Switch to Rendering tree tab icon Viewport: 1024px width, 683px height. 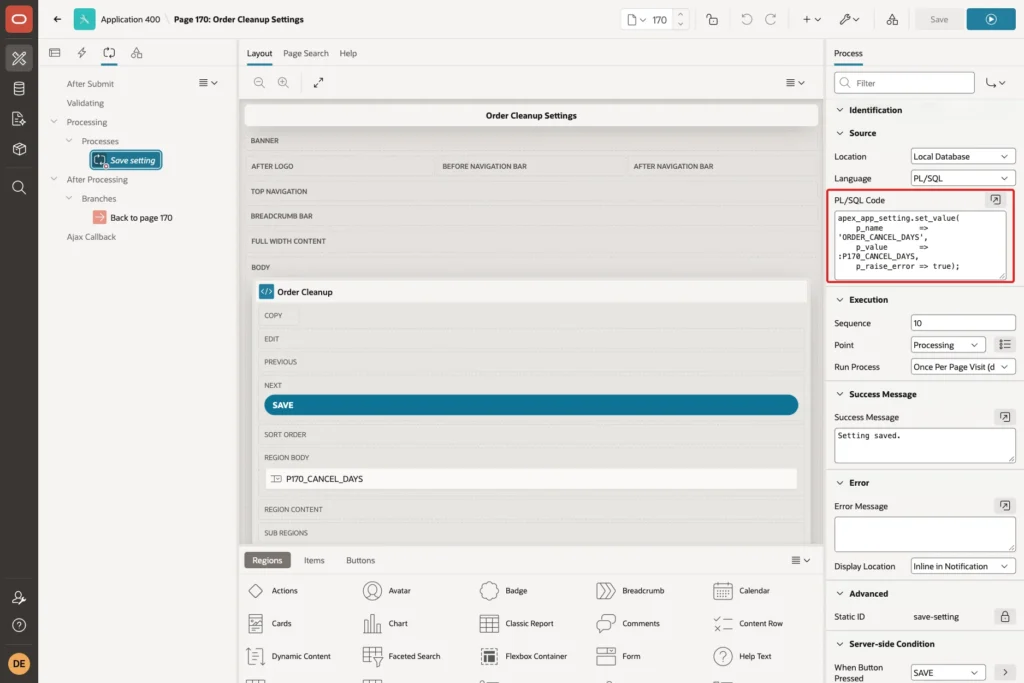click(x=55, y=53)
